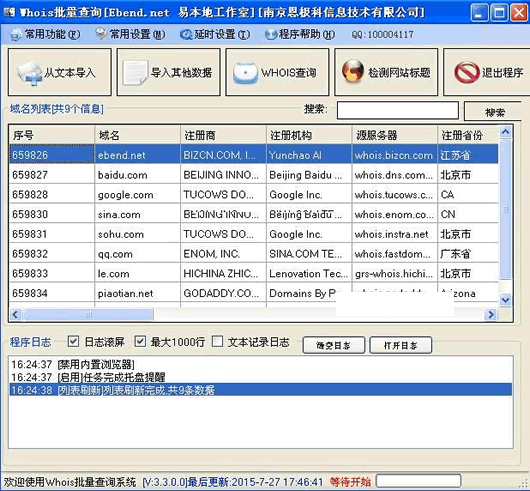Click the 退出程序 button

(487, 72)
